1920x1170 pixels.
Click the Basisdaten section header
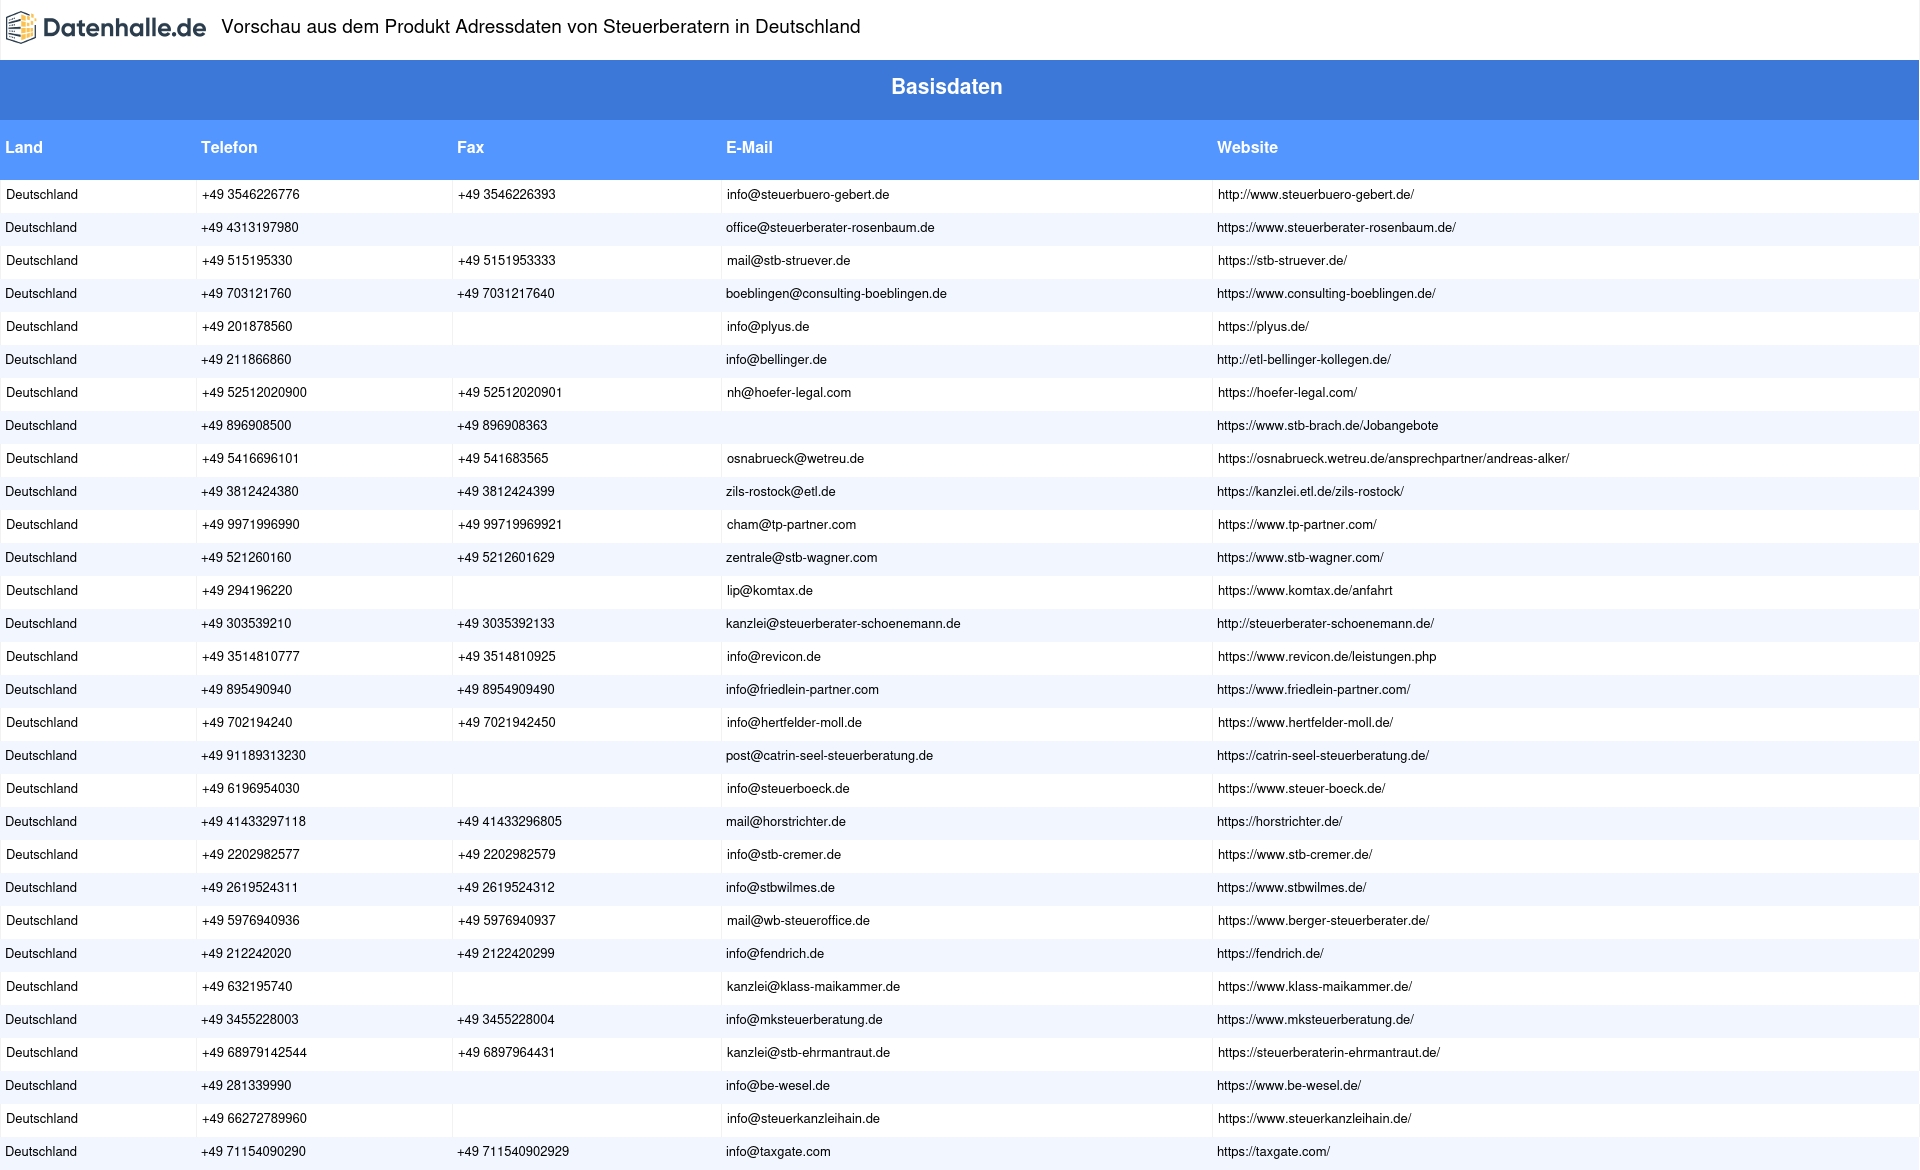pos(947,87)
